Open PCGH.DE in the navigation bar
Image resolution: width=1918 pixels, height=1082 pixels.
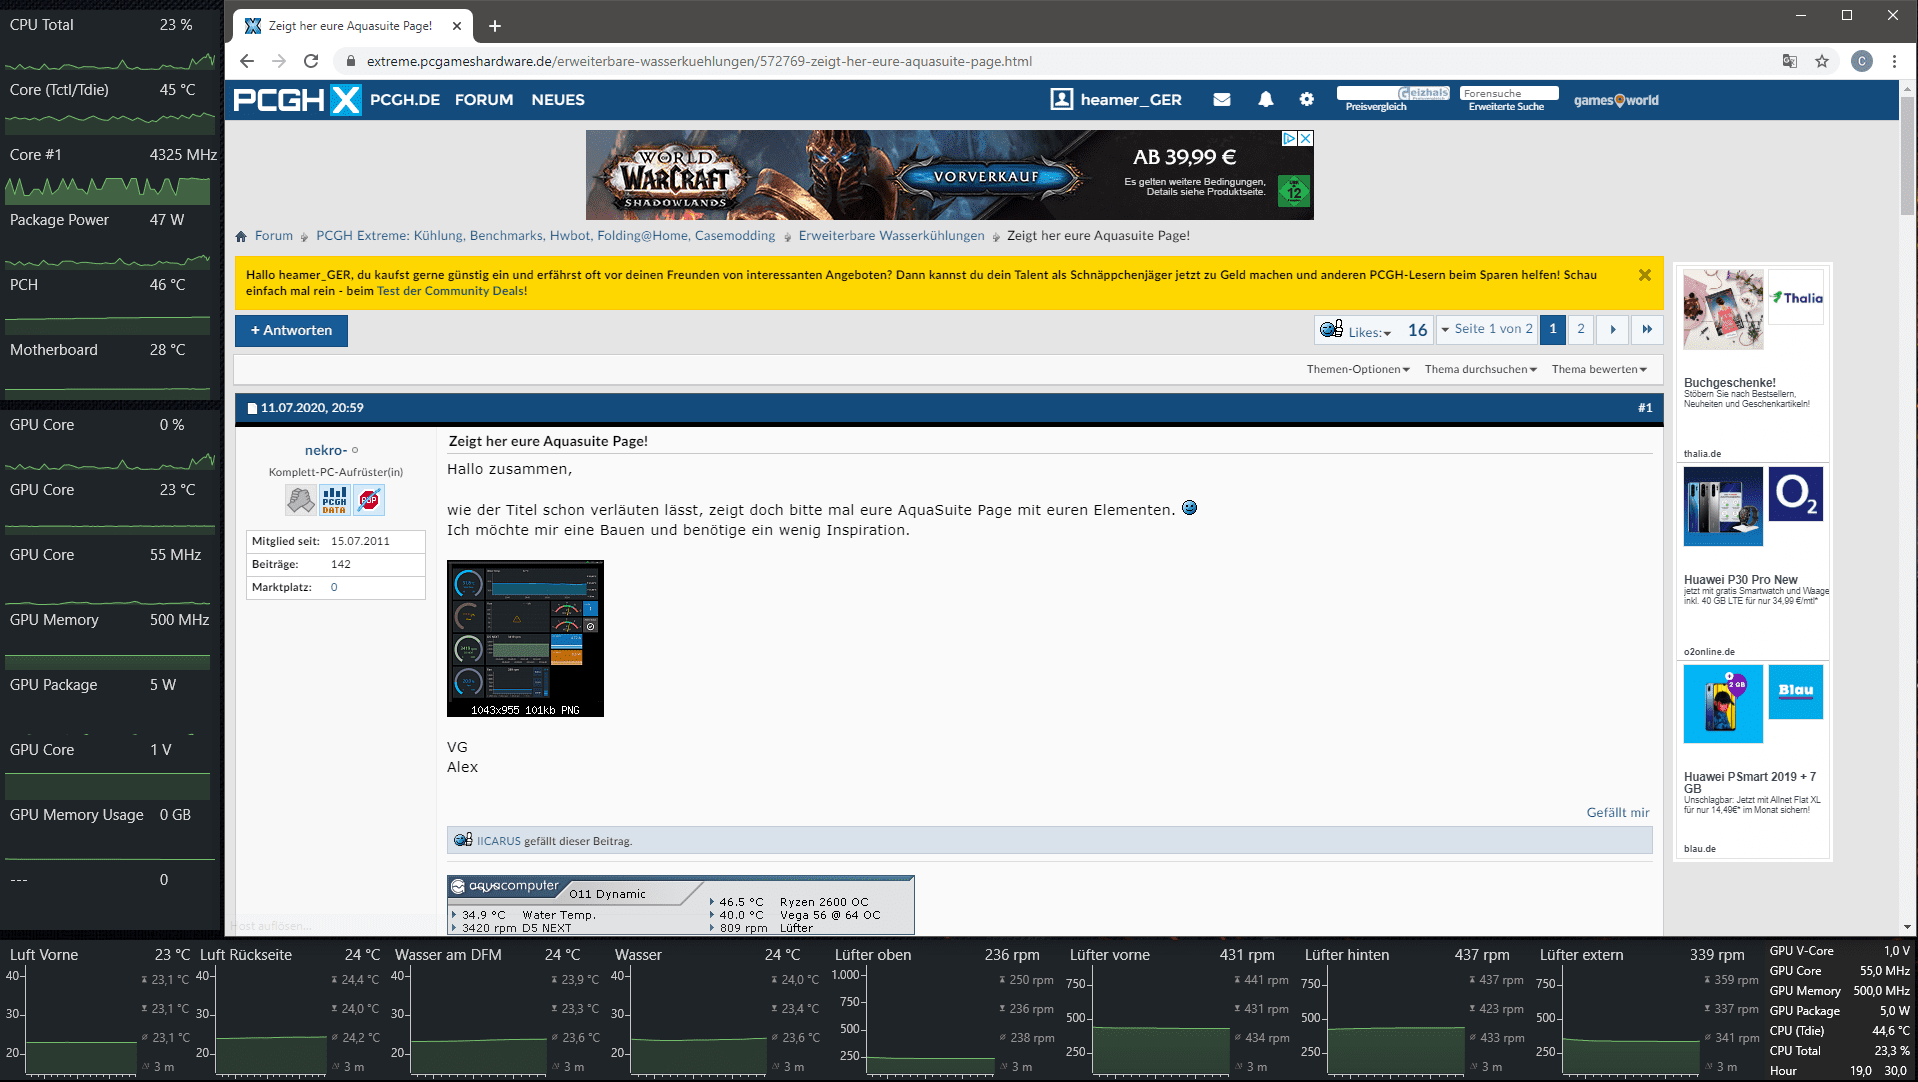pos(405,100)
